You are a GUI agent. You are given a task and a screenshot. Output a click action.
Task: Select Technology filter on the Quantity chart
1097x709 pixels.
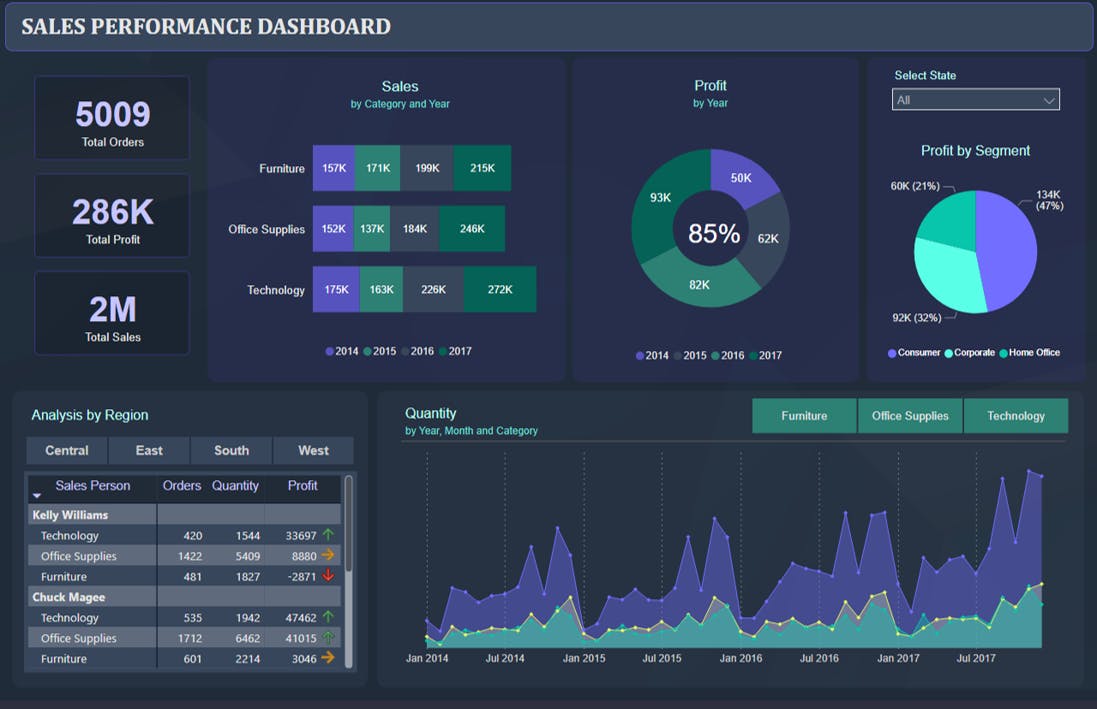click(1016, 415)
